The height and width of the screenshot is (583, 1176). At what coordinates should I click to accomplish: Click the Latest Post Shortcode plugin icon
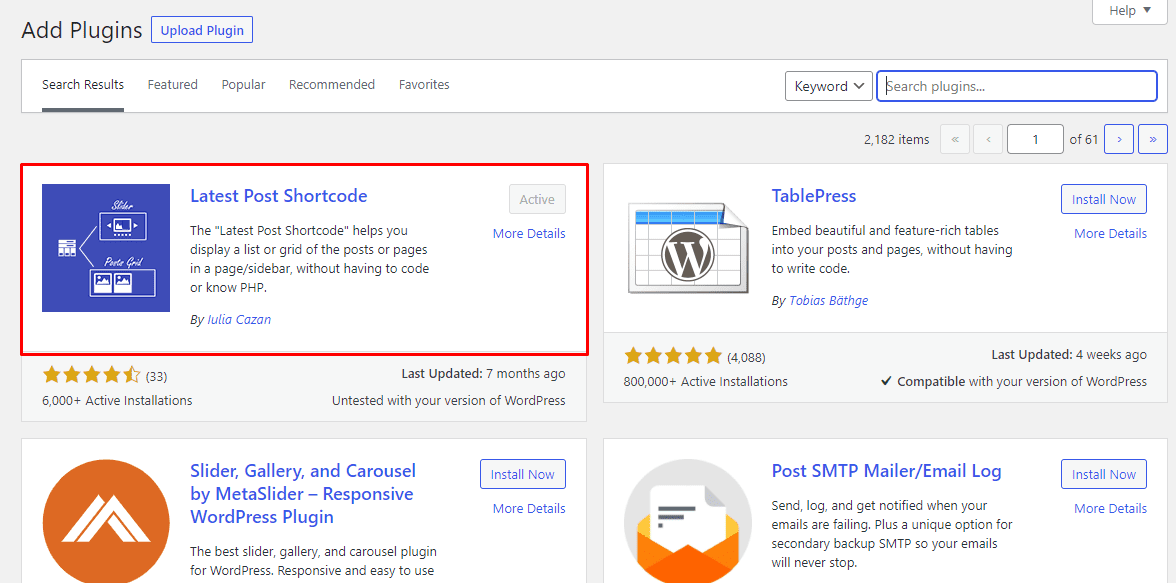coord(106,248)
